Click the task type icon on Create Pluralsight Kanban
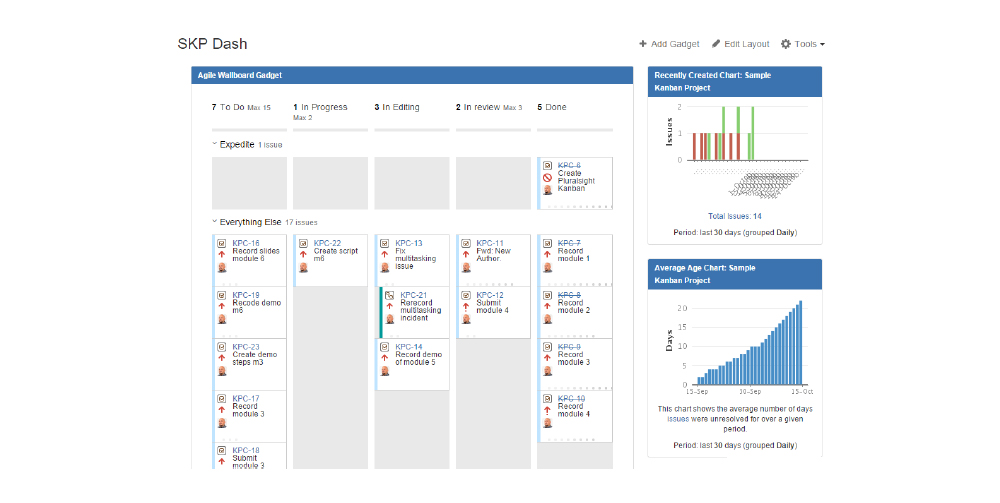The image size is (1000, 503). (547, 166)
